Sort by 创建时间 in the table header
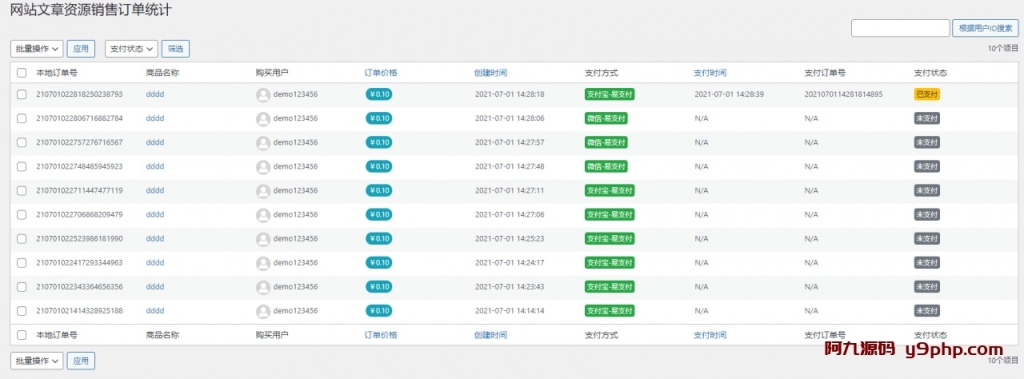Screen dimensions: 1024x379 click(490, 73)
